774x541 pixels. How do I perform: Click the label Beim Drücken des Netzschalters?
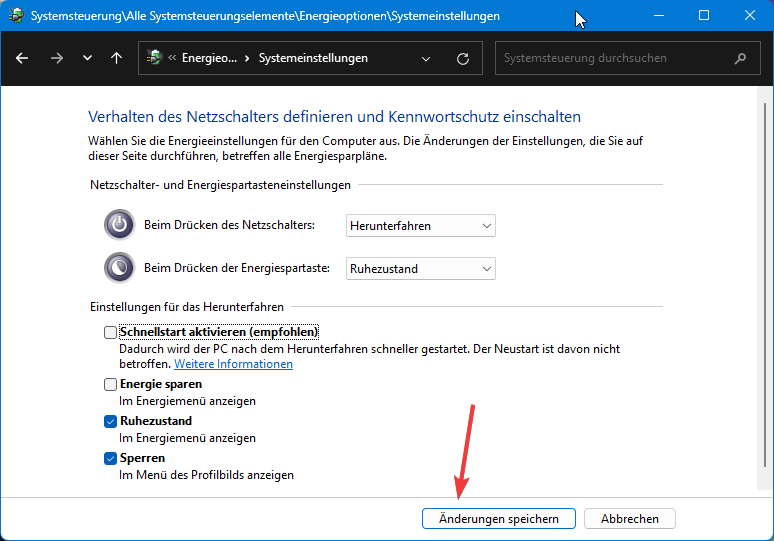tap(229, 225)
